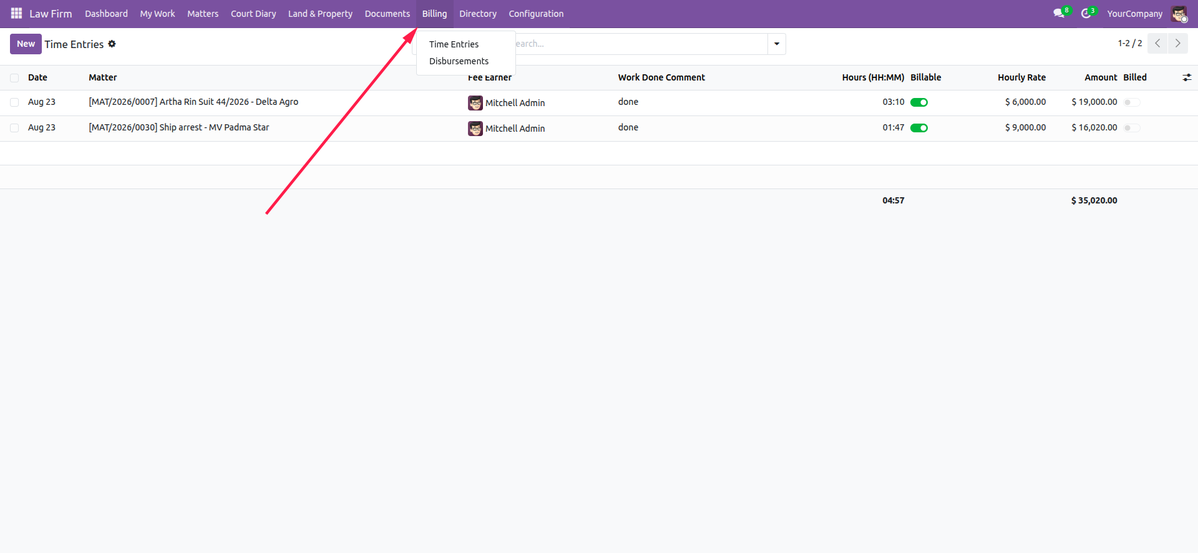Click the $ 35,020.00 total amount
Image resolution: width=1198 pixels, height=553 pixels.
click(x=1094, y=201)
